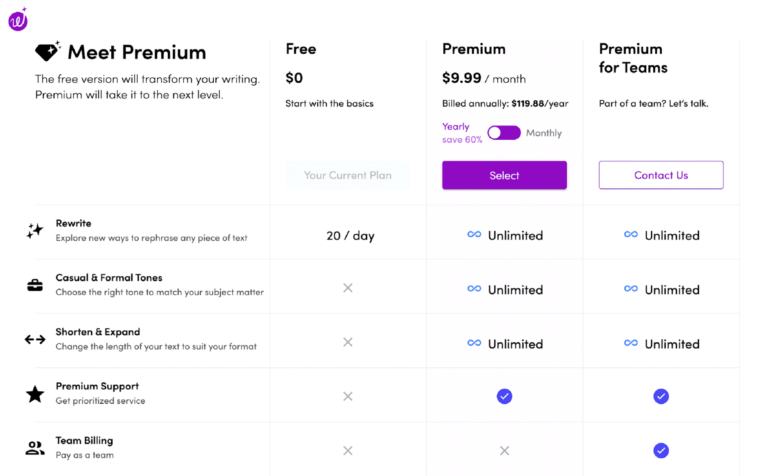Screen dimensions: 768x476
Task: Click the Contact Us button
Action: pyautogui.click(x=661, y=175)
